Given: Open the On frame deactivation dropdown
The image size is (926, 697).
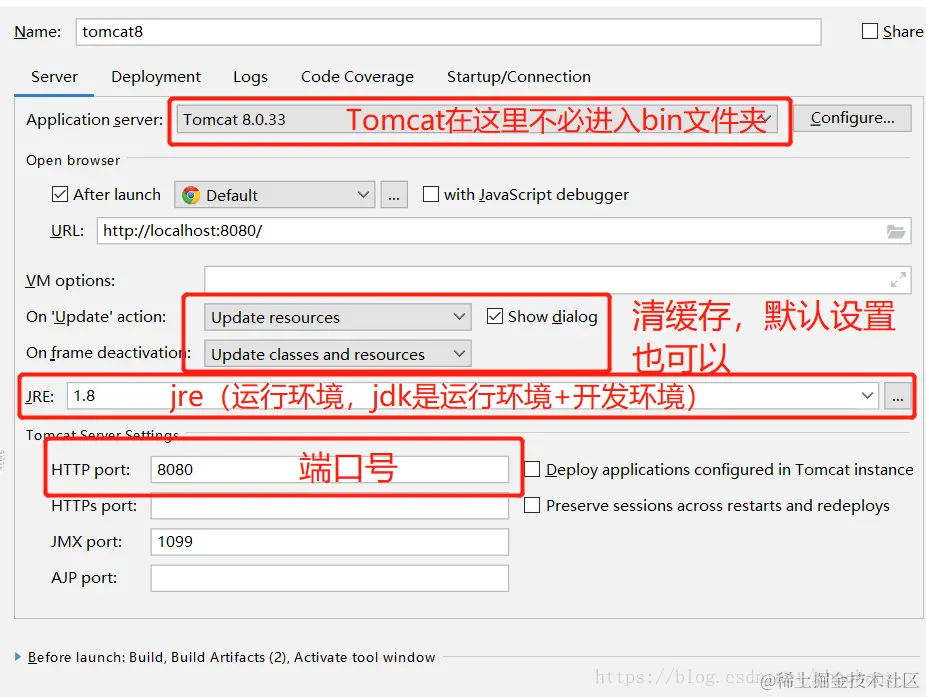Looking at the screenshot, I should (338, 354).
